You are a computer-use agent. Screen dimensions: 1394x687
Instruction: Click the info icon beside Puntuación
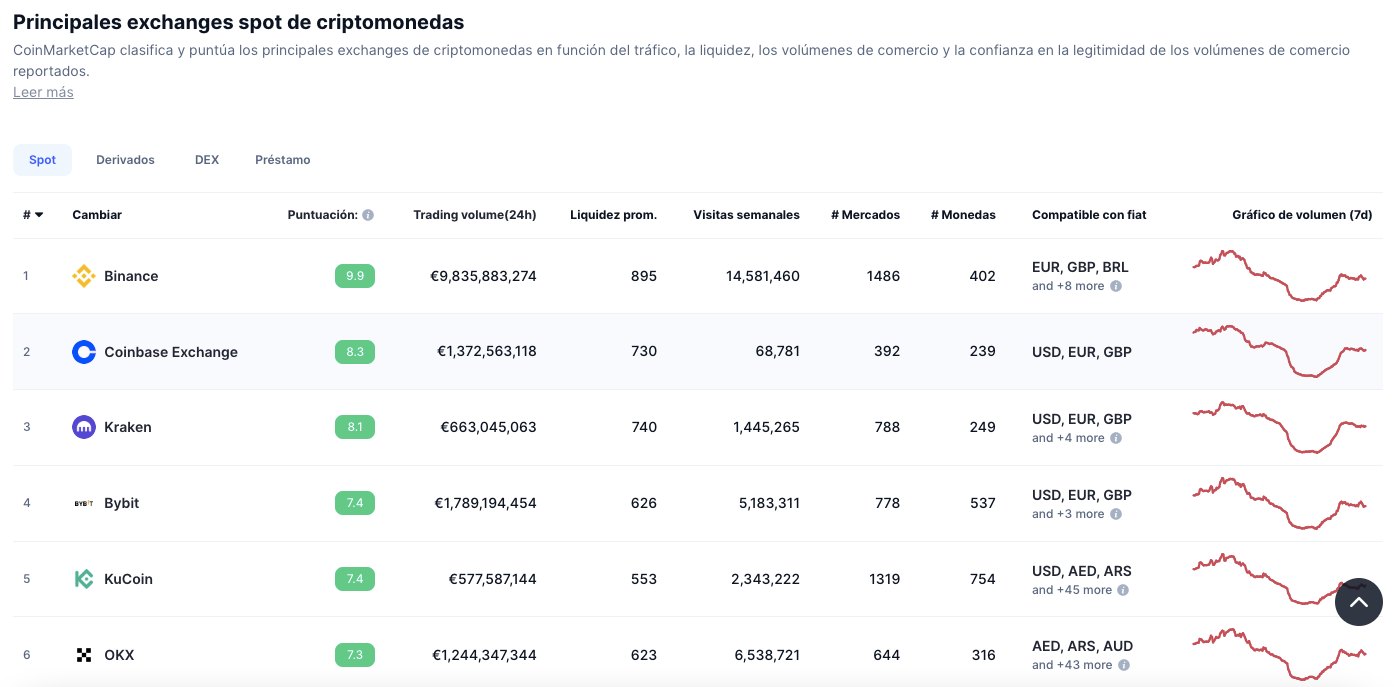tap(368, 215)
